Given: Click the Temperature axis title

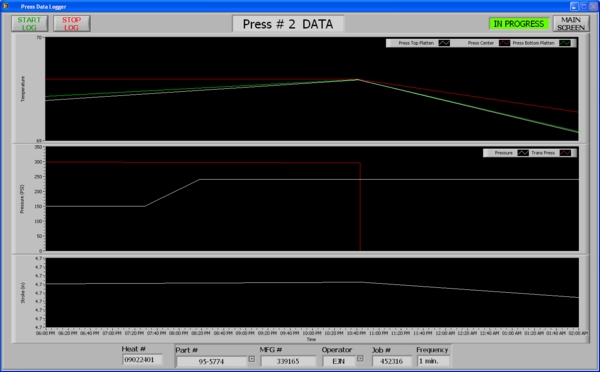Looking at the screenshot, I should [23, 89].
